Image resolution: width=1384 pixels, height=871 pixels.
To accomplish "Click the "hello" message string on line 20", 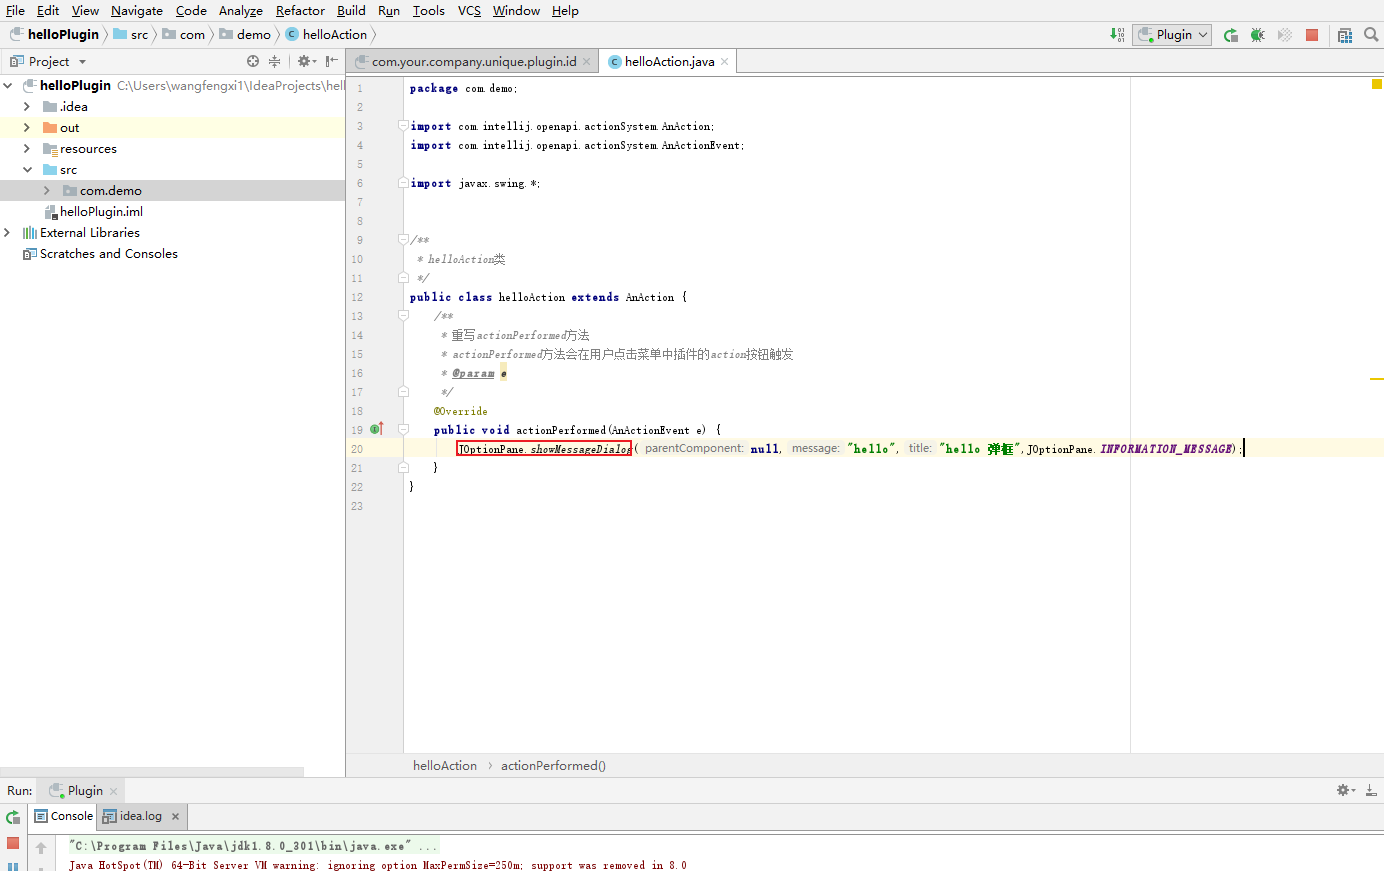I will pos(870,449).
